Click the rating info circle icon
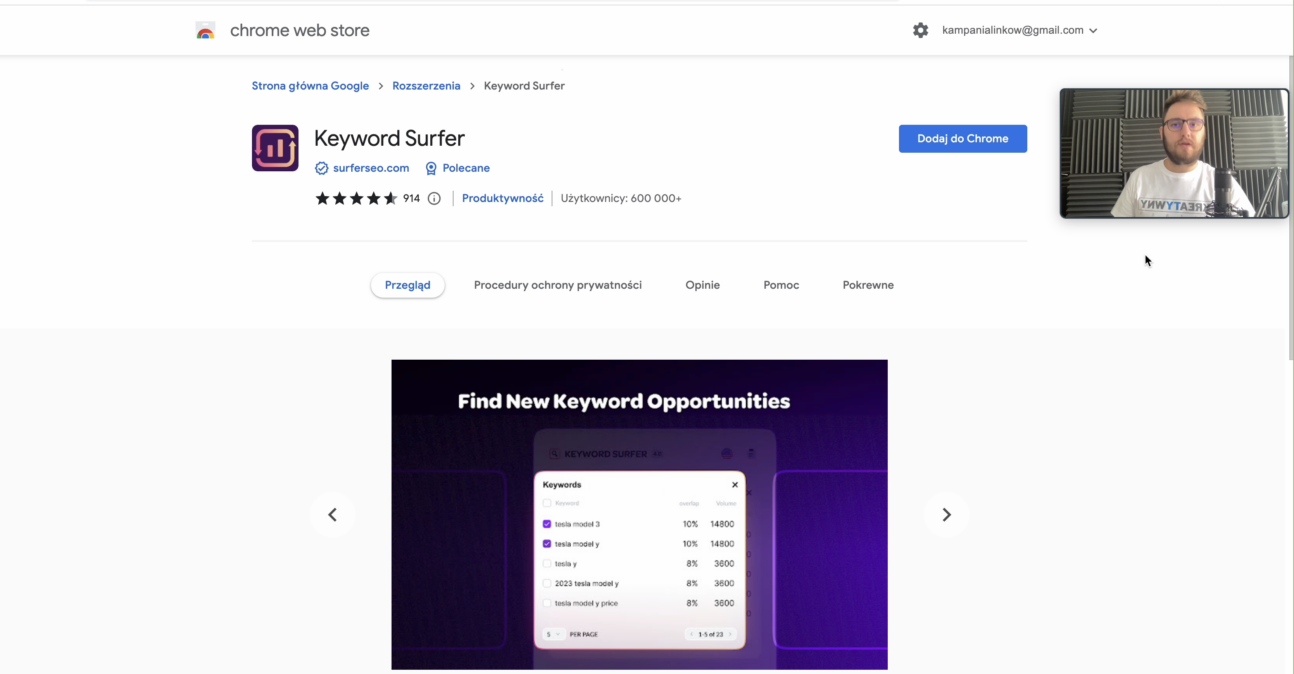 click(434, 199)
